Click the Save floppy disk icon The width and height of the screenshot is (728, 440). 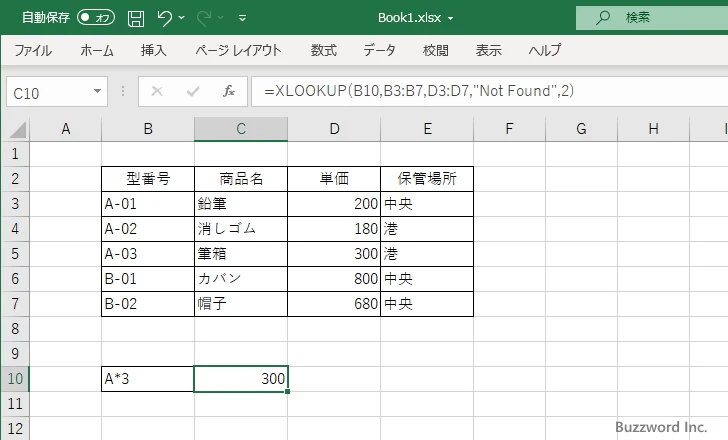[x=136, y=18]
